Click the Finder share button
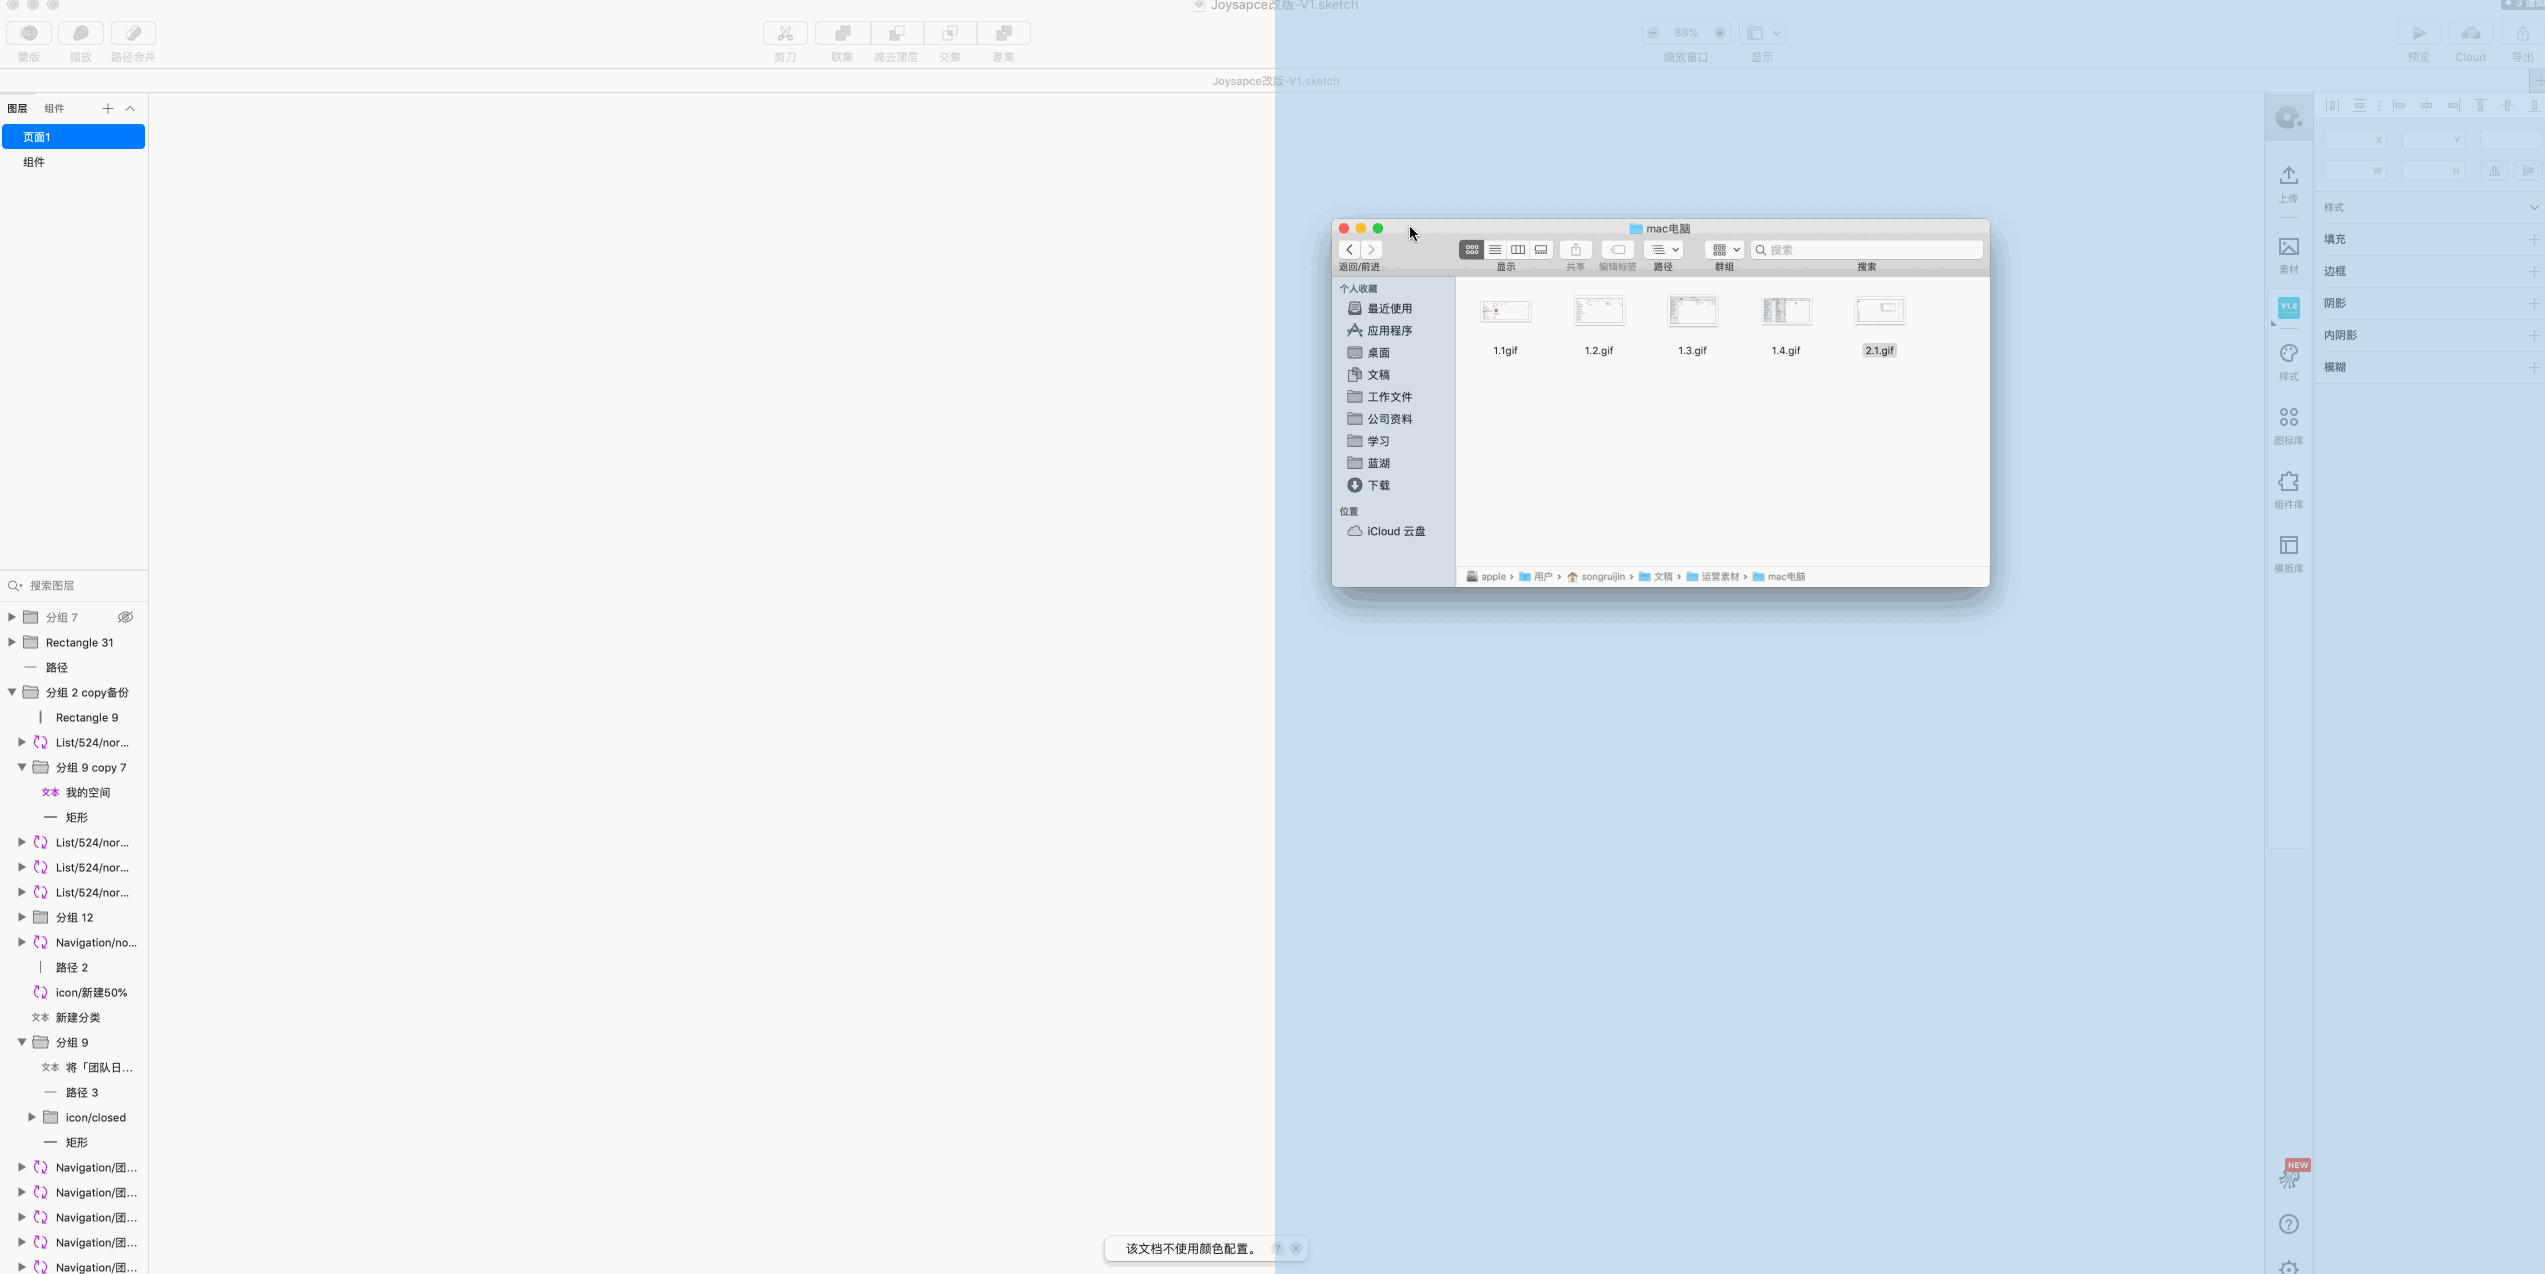2545x1274 pixels. click(x=1575, y=250)
